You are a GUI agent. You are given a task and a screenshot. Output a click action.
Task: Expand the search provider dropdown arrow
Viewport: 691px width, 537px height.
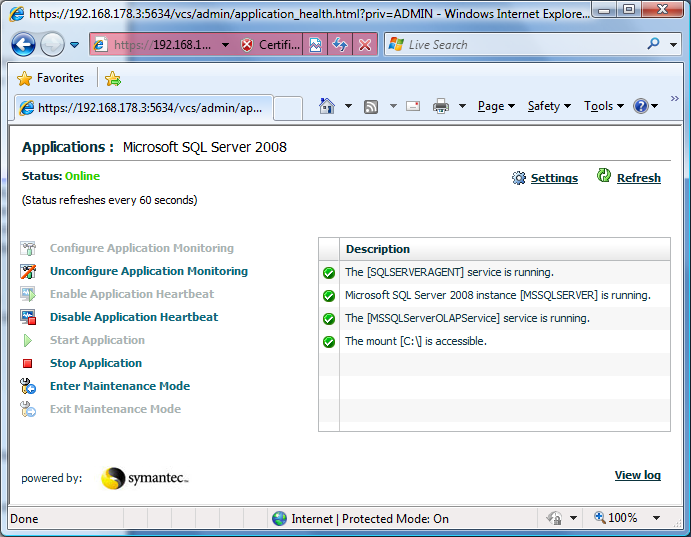[x=673, y=44]
